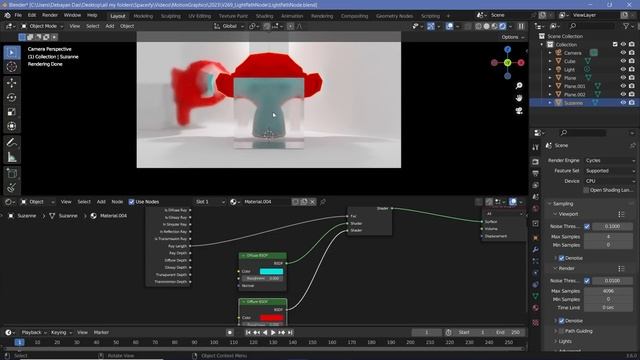Open the File menu
Screen dimensions: 640x360
pos(18,16)
